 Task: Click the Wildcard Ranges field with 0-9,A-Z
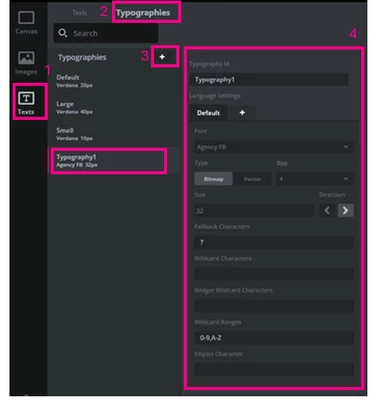(274, 338)
